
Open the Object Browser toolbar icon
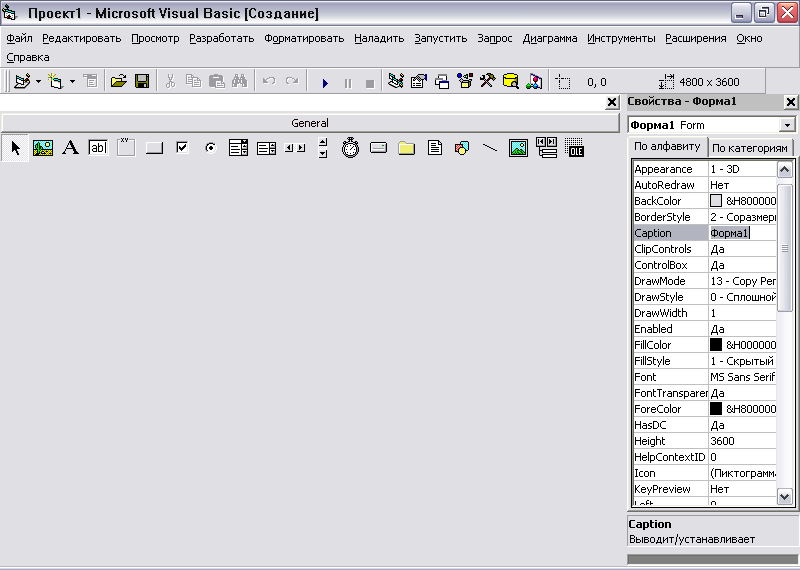tap(465, 81)
